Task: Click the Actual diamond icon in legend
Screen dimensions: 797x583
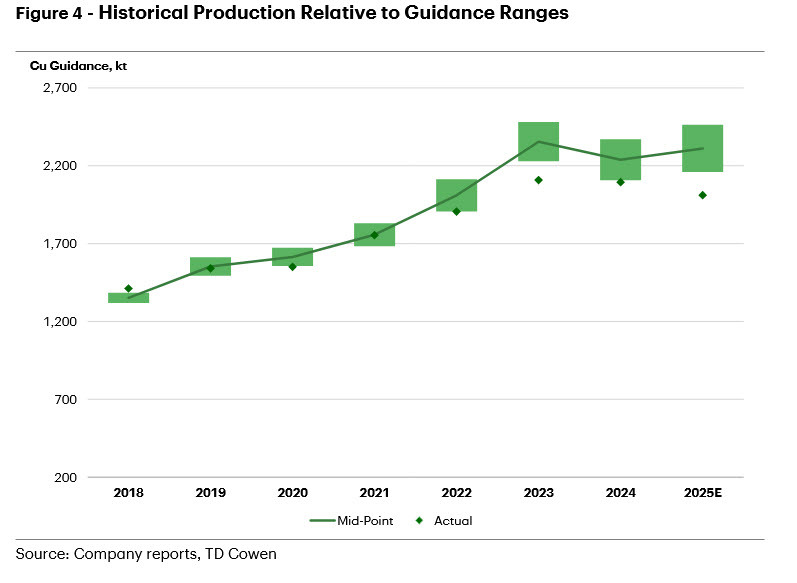Action: 420,520
